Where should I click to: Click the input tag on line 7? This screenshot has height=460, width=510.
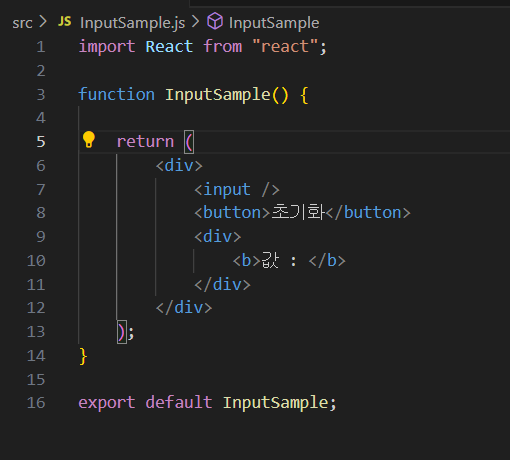pos(237,190)
